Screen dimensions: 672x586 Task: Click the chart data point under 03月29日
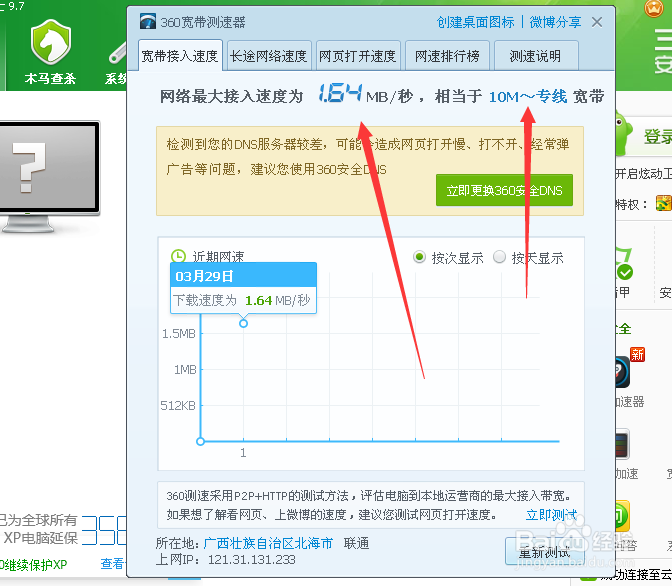pos(243,323)
